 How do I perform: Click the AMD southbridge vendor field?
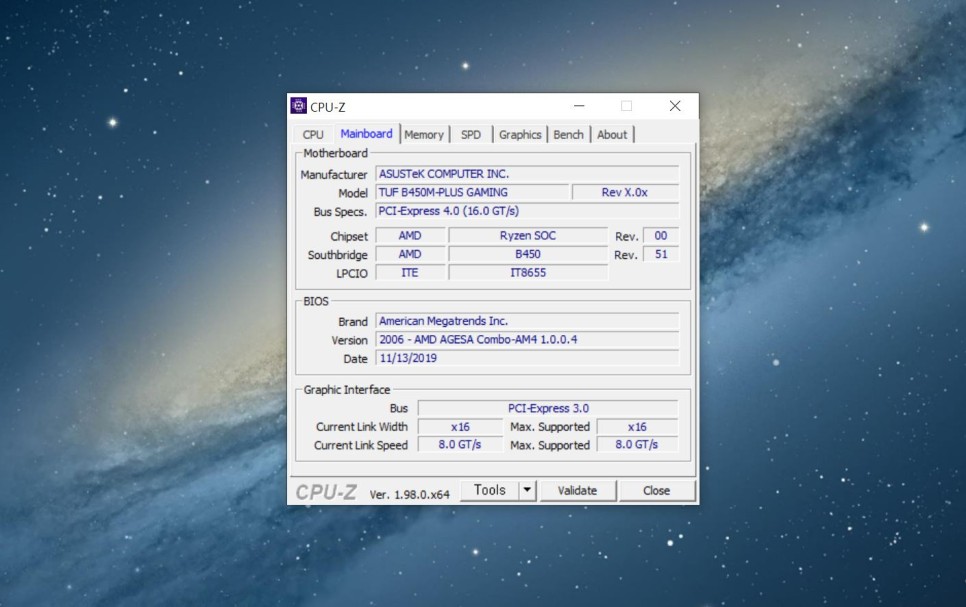pos(410,254)
